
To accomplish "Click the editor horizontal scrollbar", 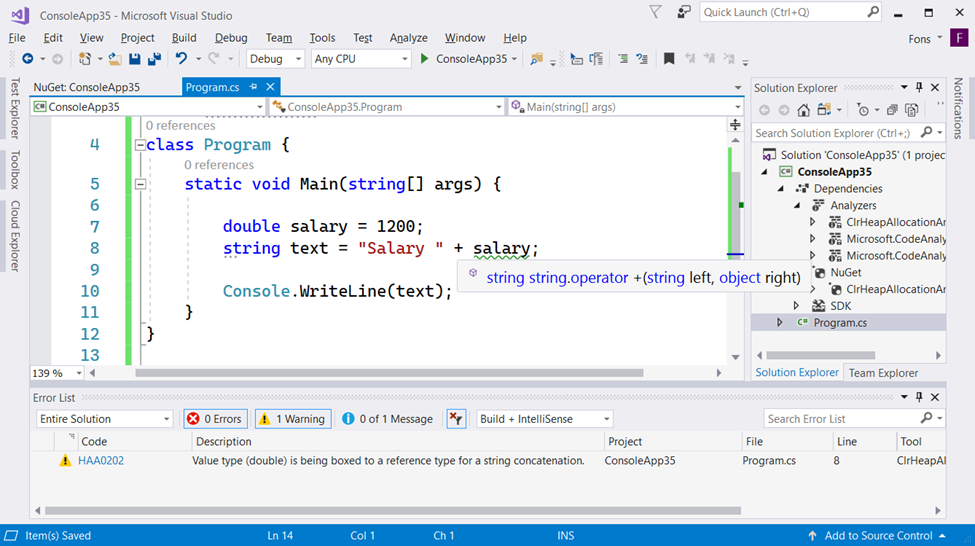I will pos(389,373).
